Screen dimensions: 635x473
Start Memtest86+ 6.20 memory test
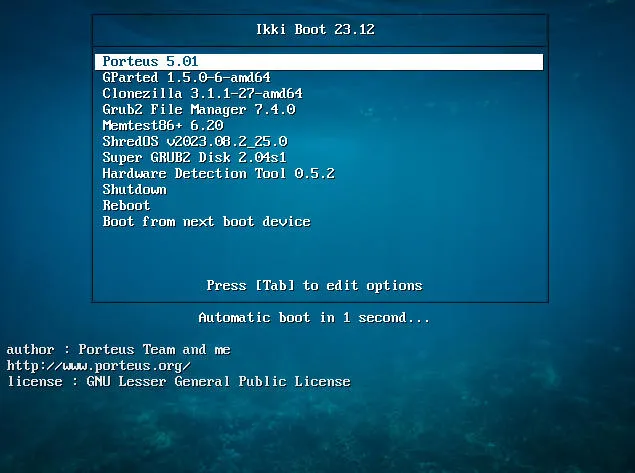(162, 126)
